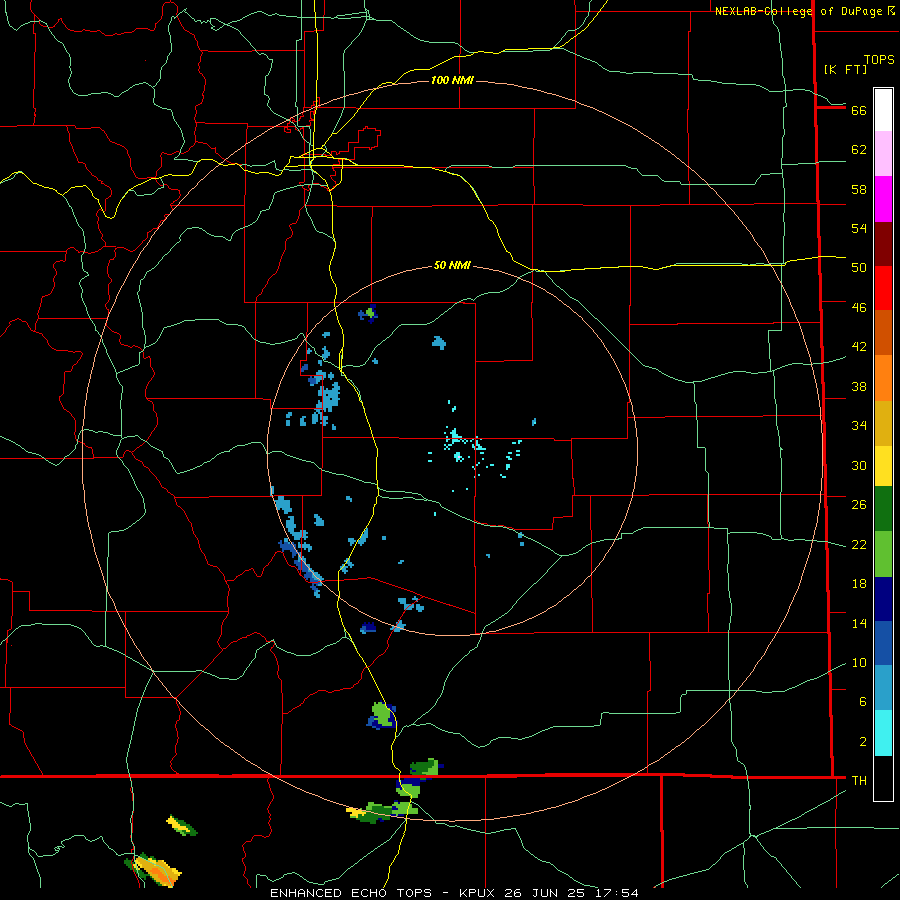
Task: Click the navy blue legend swatch
Action: [883, 599]
